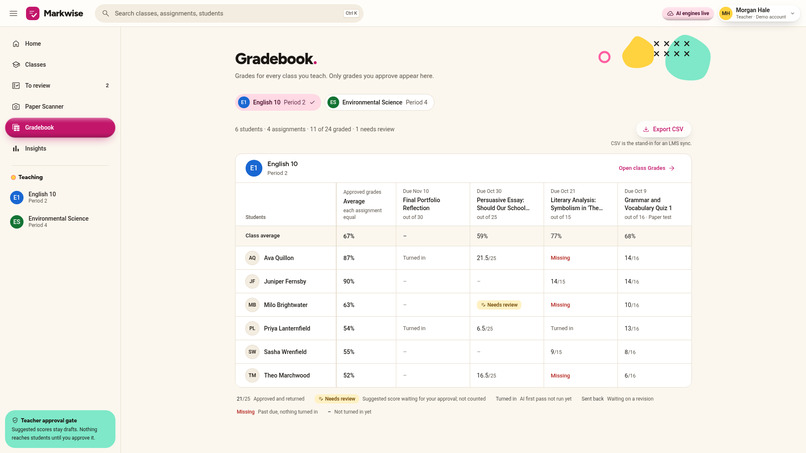
Task: Click the AQ avatar for Ava Quillon
Action: point(252,258)
